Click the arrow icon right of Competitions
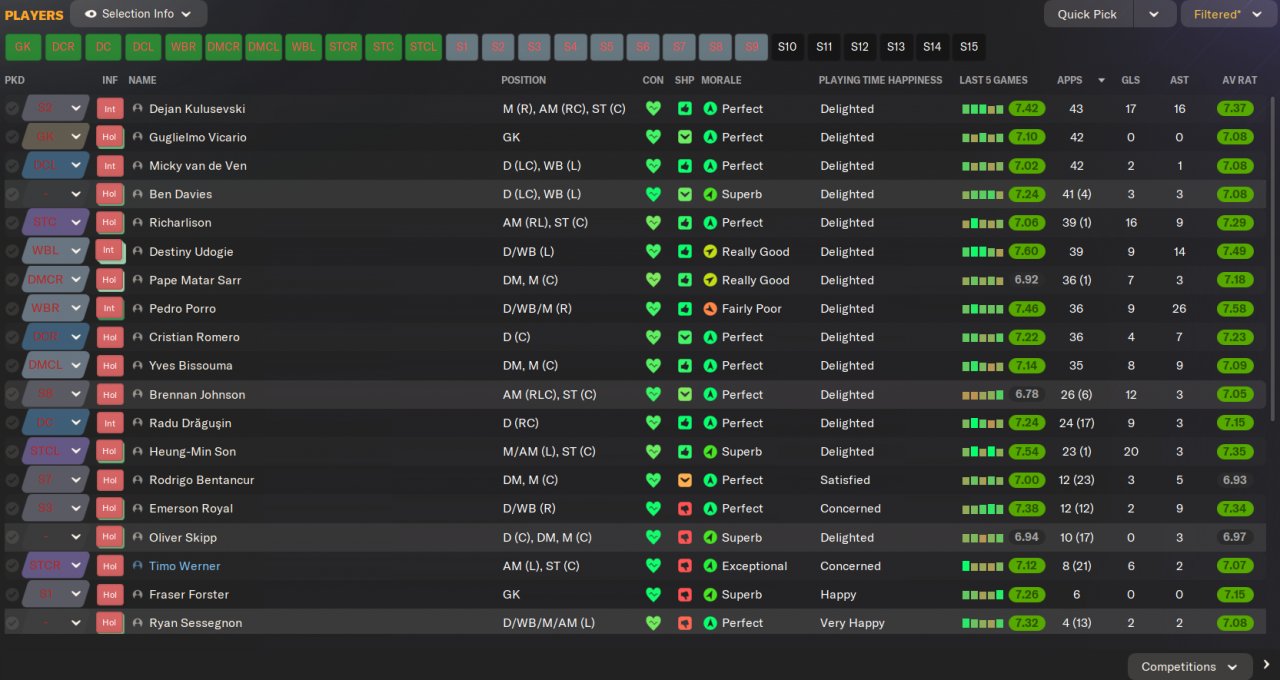The width and height of the screenshot is (1280, 680). coord(1266,665)
